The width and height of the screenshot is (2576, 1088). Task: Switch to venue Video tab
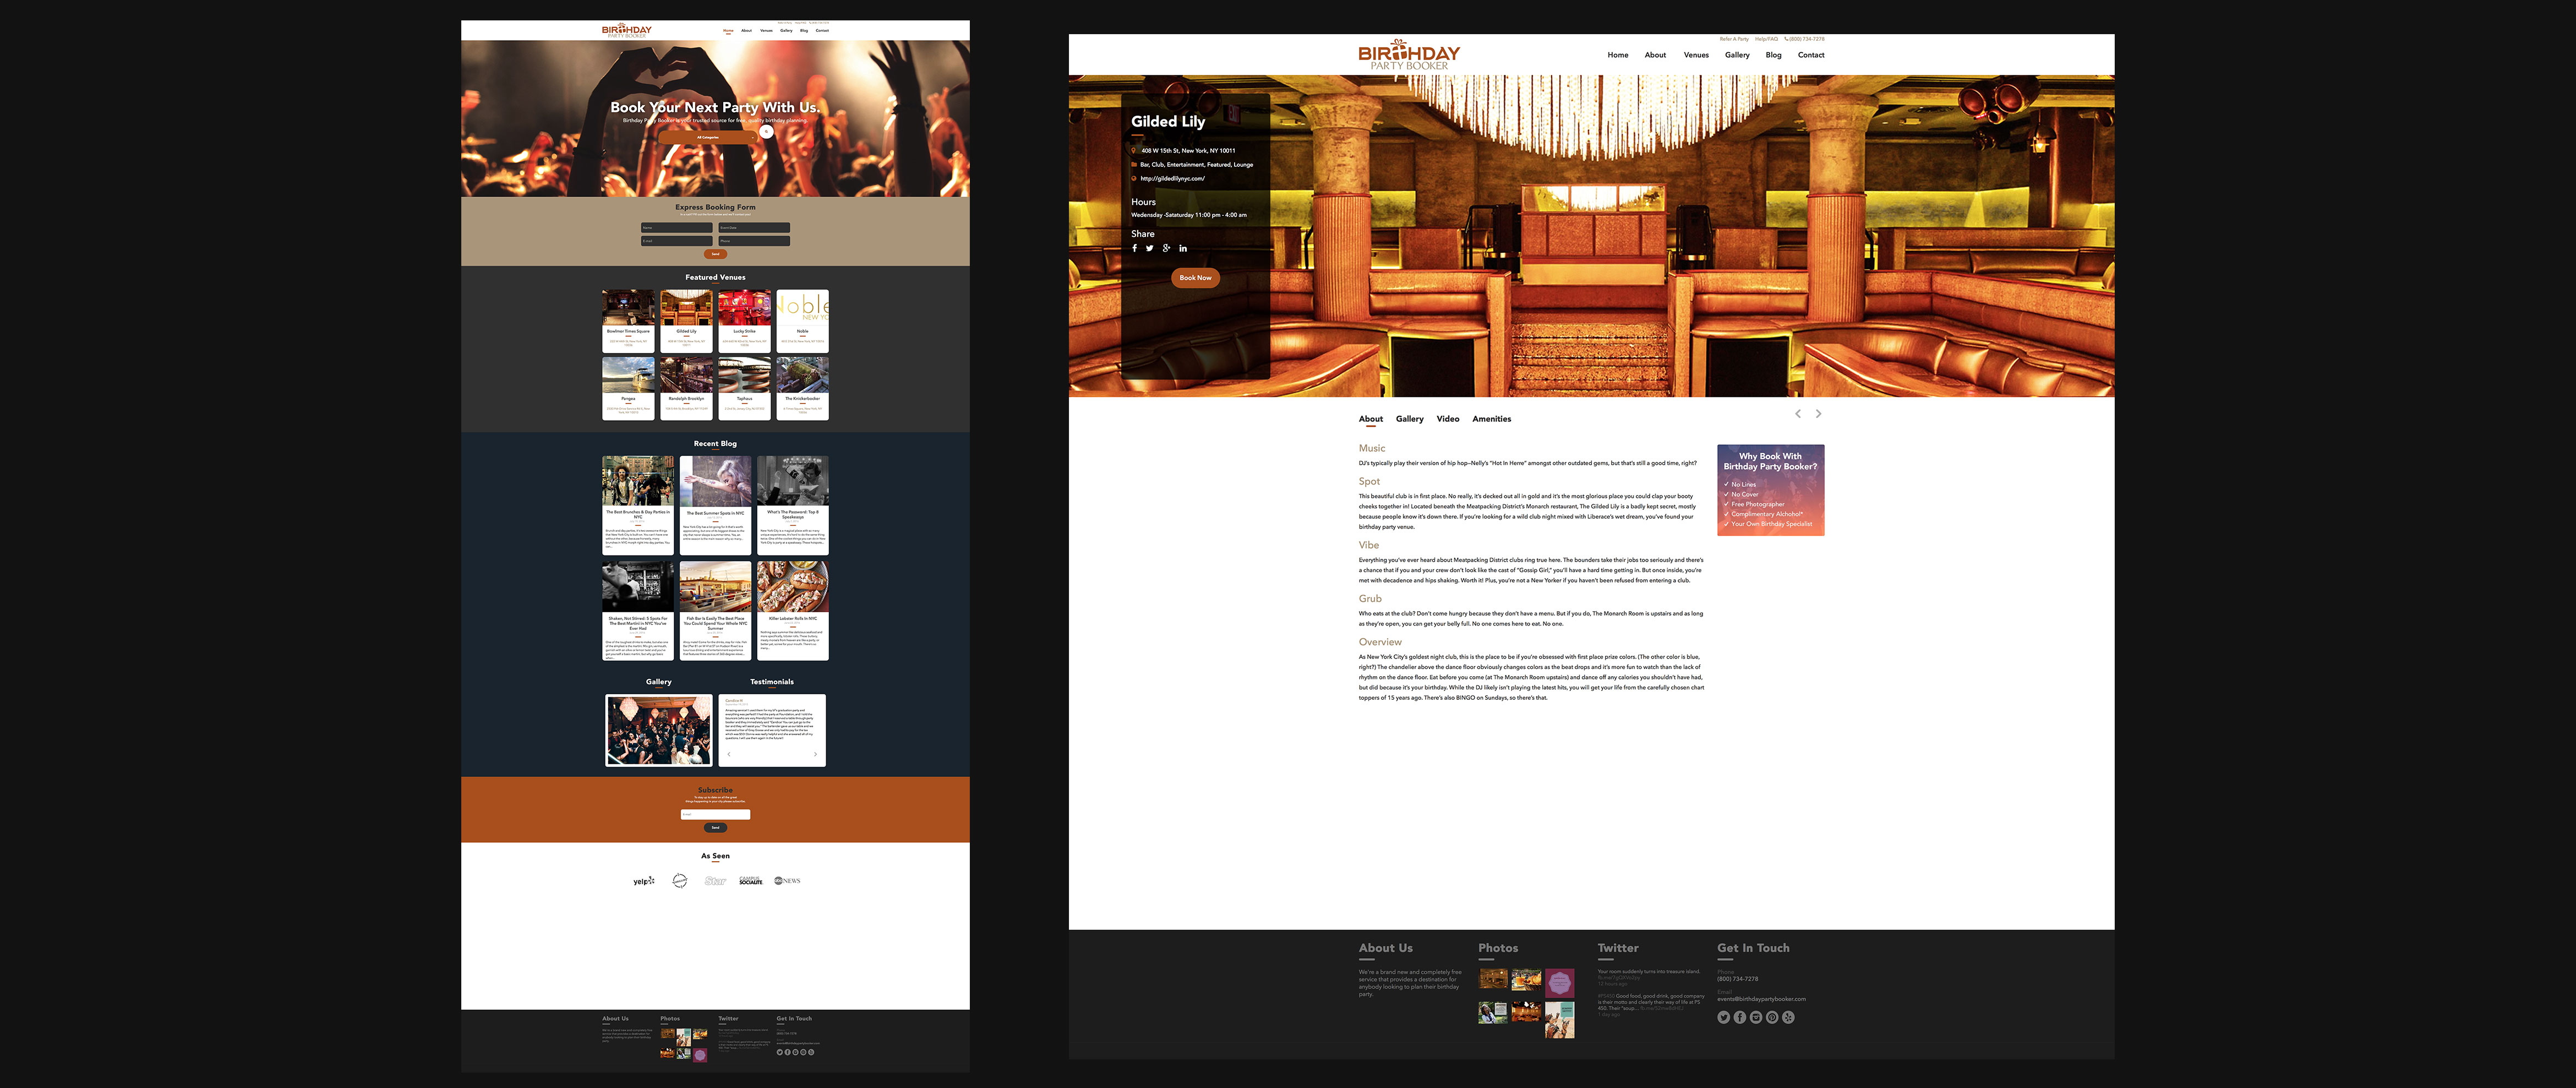[1447, 419]
